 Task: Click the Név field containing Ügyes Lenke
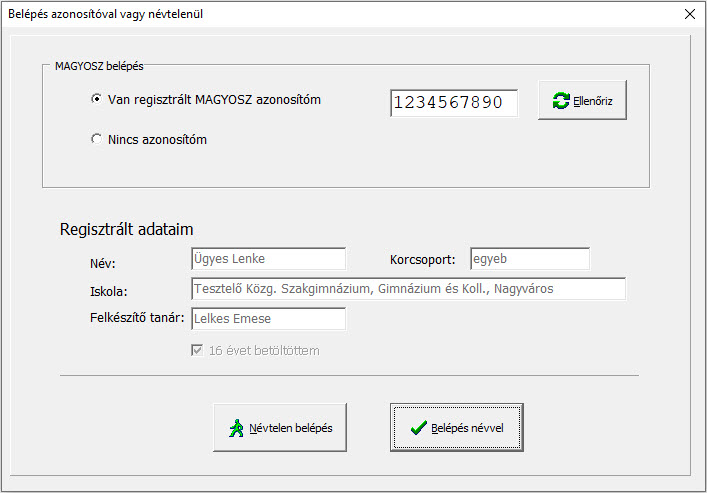pyautogui.click(x=269, y=258)
